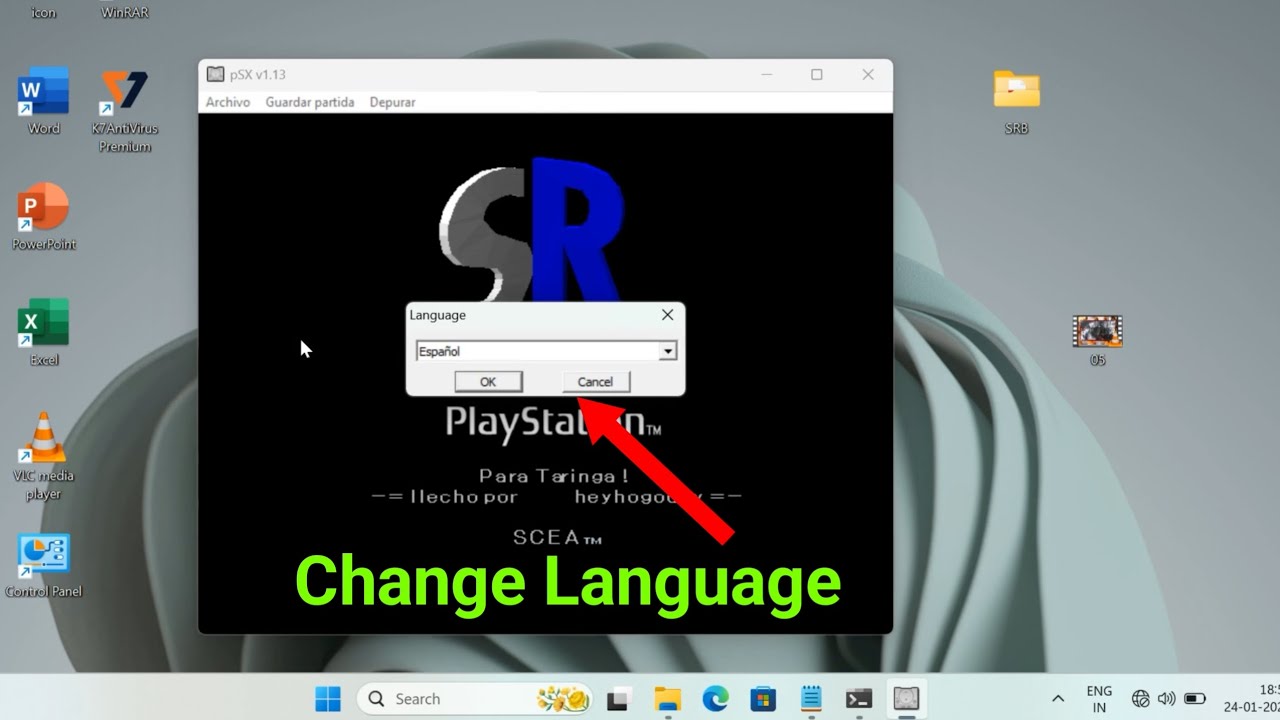Click the battery icon in tray
The height and width of the screenshot is (720, 1280).
(1194, 699)
